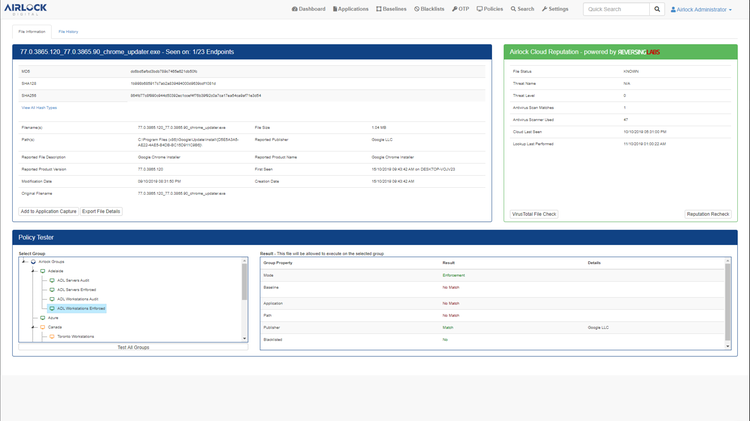This screenshot has width=750, height=421.
Task: Click the KNOWN file status value
Action: [x=631, y=71]
